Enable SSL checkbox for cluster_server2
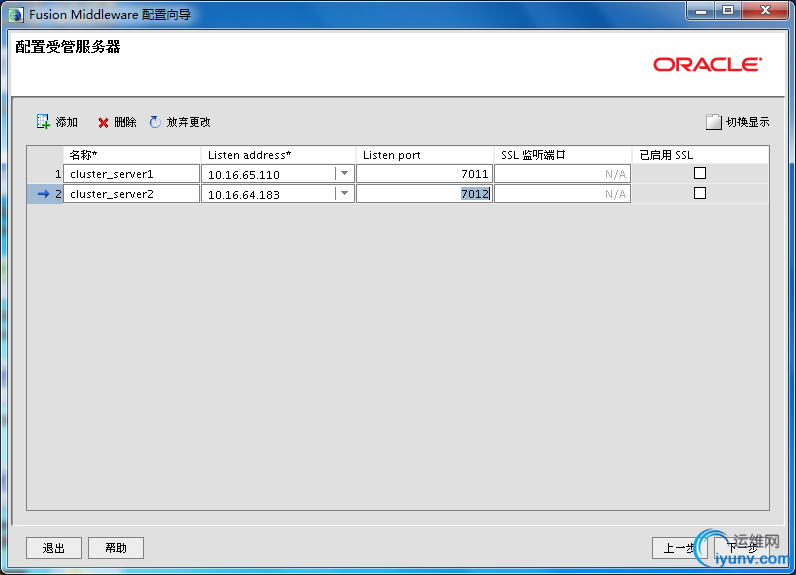796x575 pixels. [700, 193]
